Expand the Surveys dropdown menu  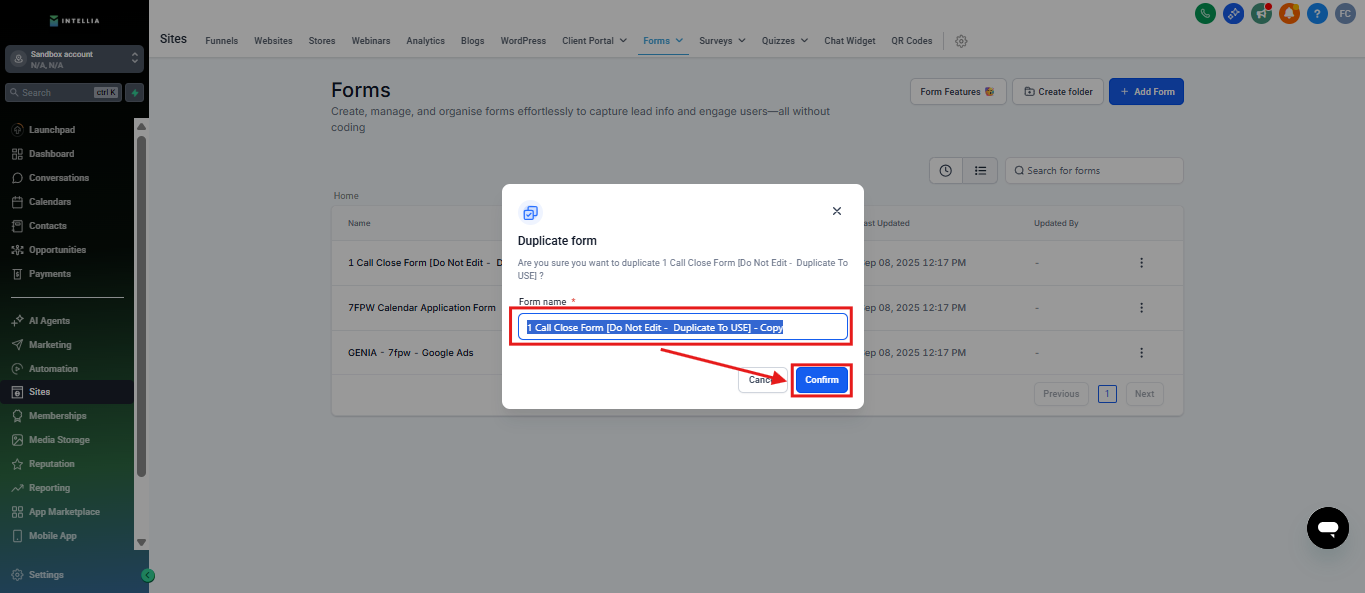722,41
